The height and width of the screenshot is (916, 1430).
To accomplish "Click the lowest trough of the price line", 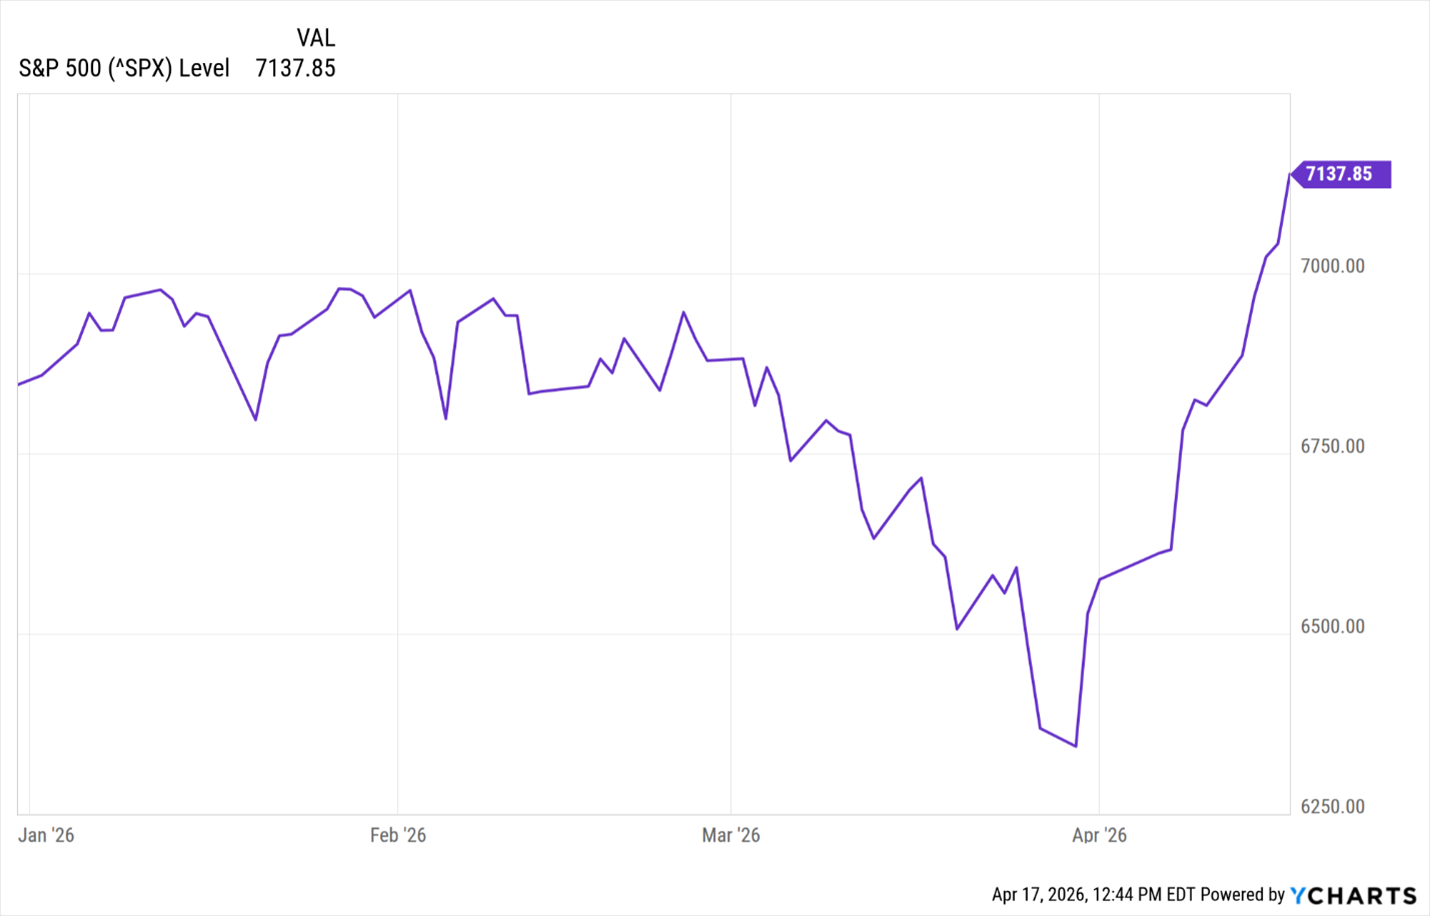I will point(1075,746).
